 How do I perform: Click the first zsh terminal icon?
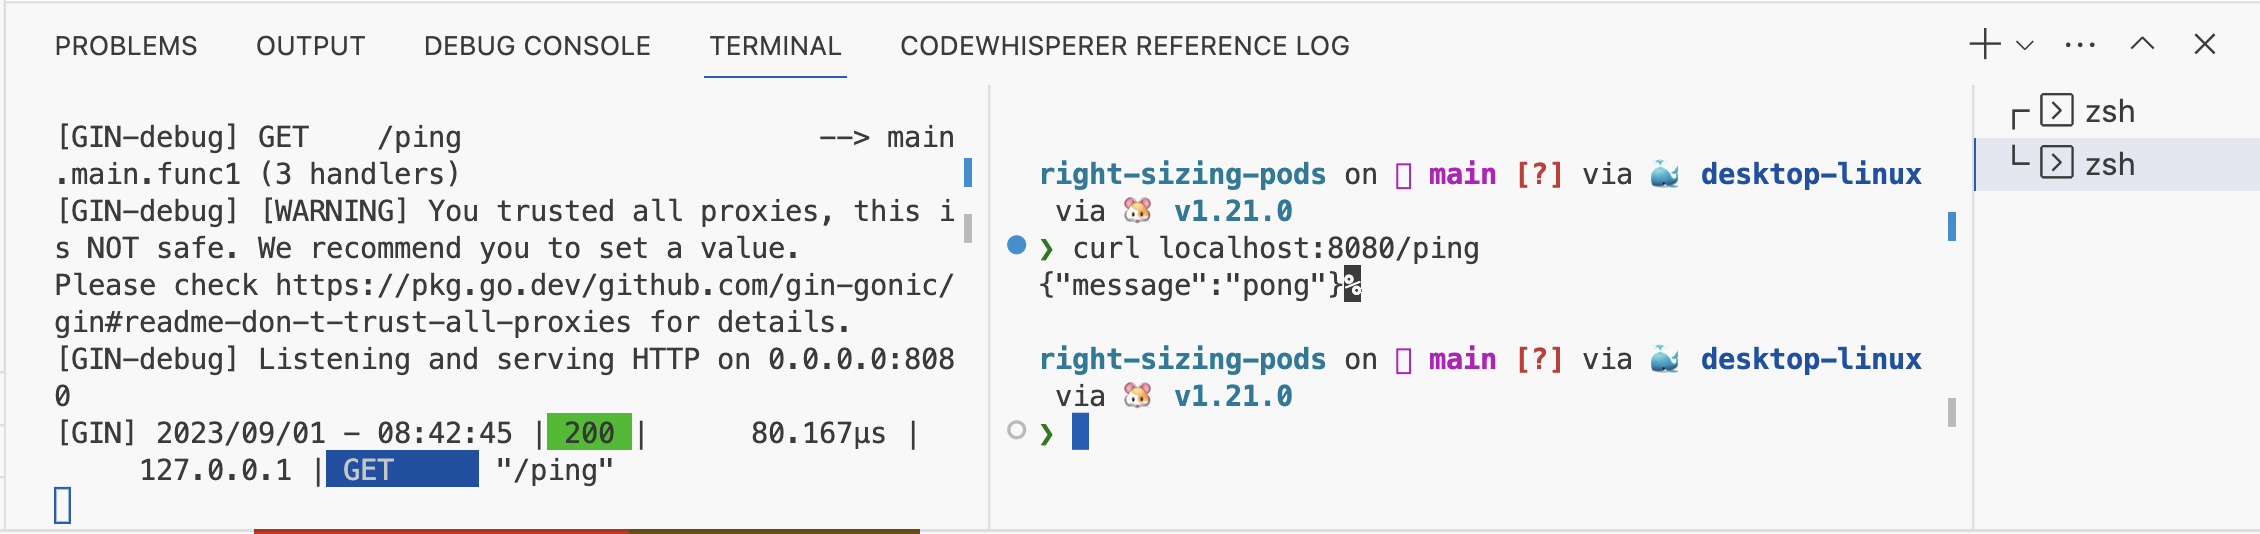pos(2057,110)
